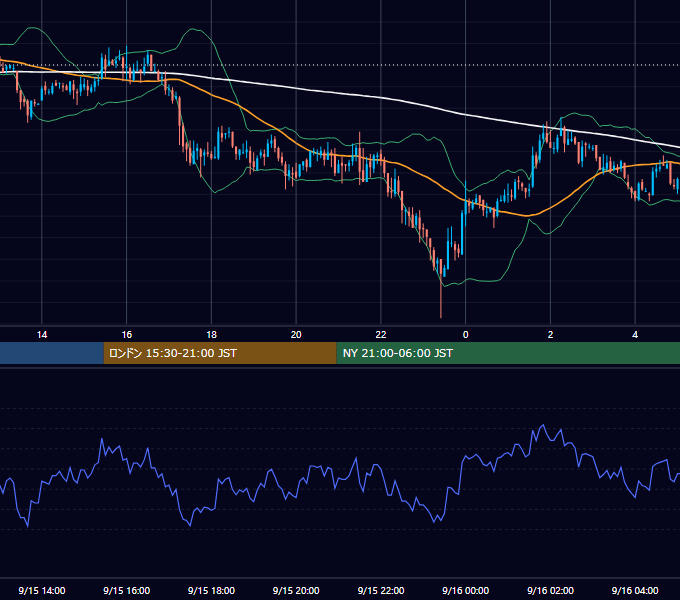Click the oscillator peak near 02:00
680x600 pixels.
[543, 425]
